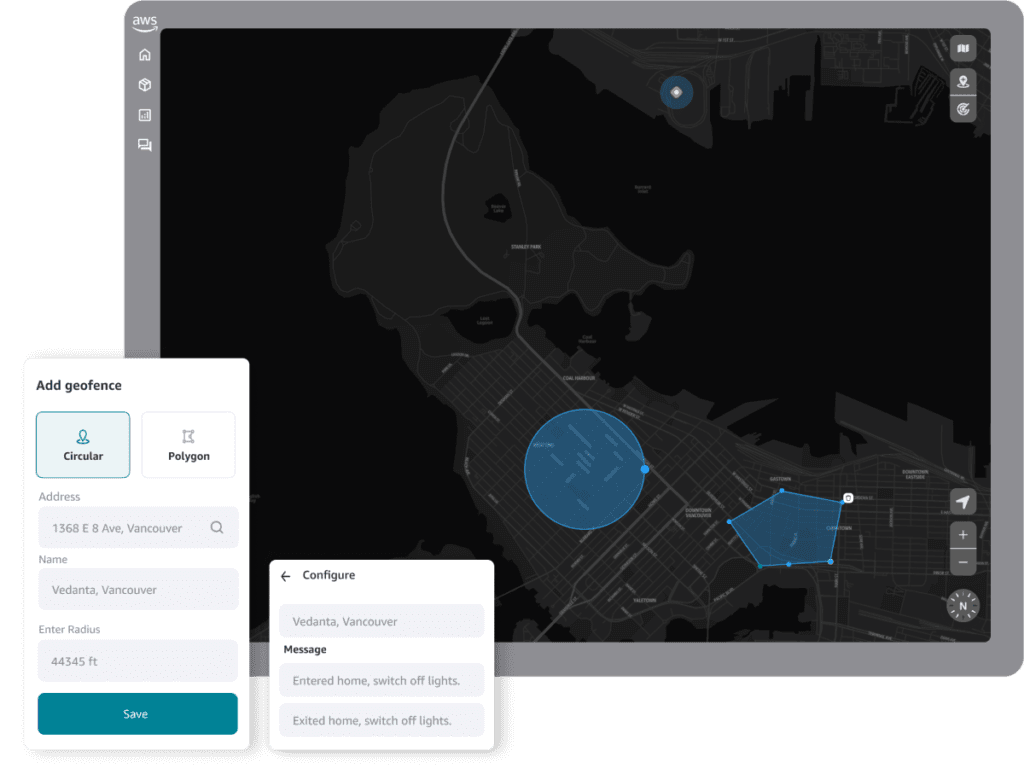Select the add-location pin tool on the map
This screenshot has width=1024, height=768.
point(961,82)
